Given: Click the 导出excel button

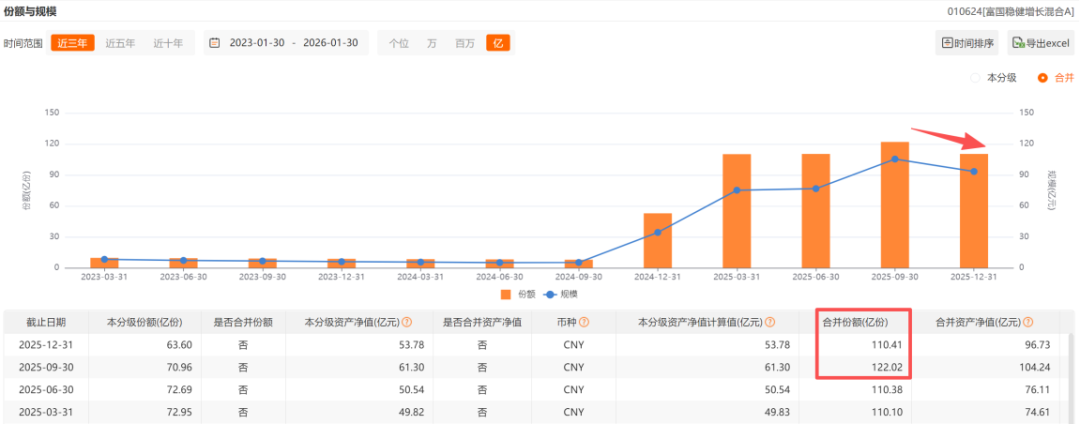Looking at the screenshot, I should pos(1041,43).
